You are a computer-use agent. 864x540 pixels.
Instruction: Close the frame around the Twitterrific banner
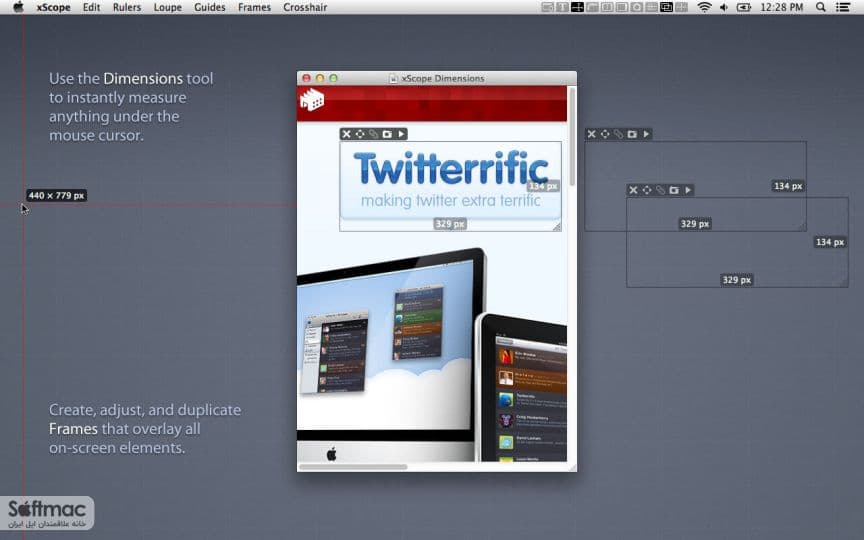coord(346,134)
